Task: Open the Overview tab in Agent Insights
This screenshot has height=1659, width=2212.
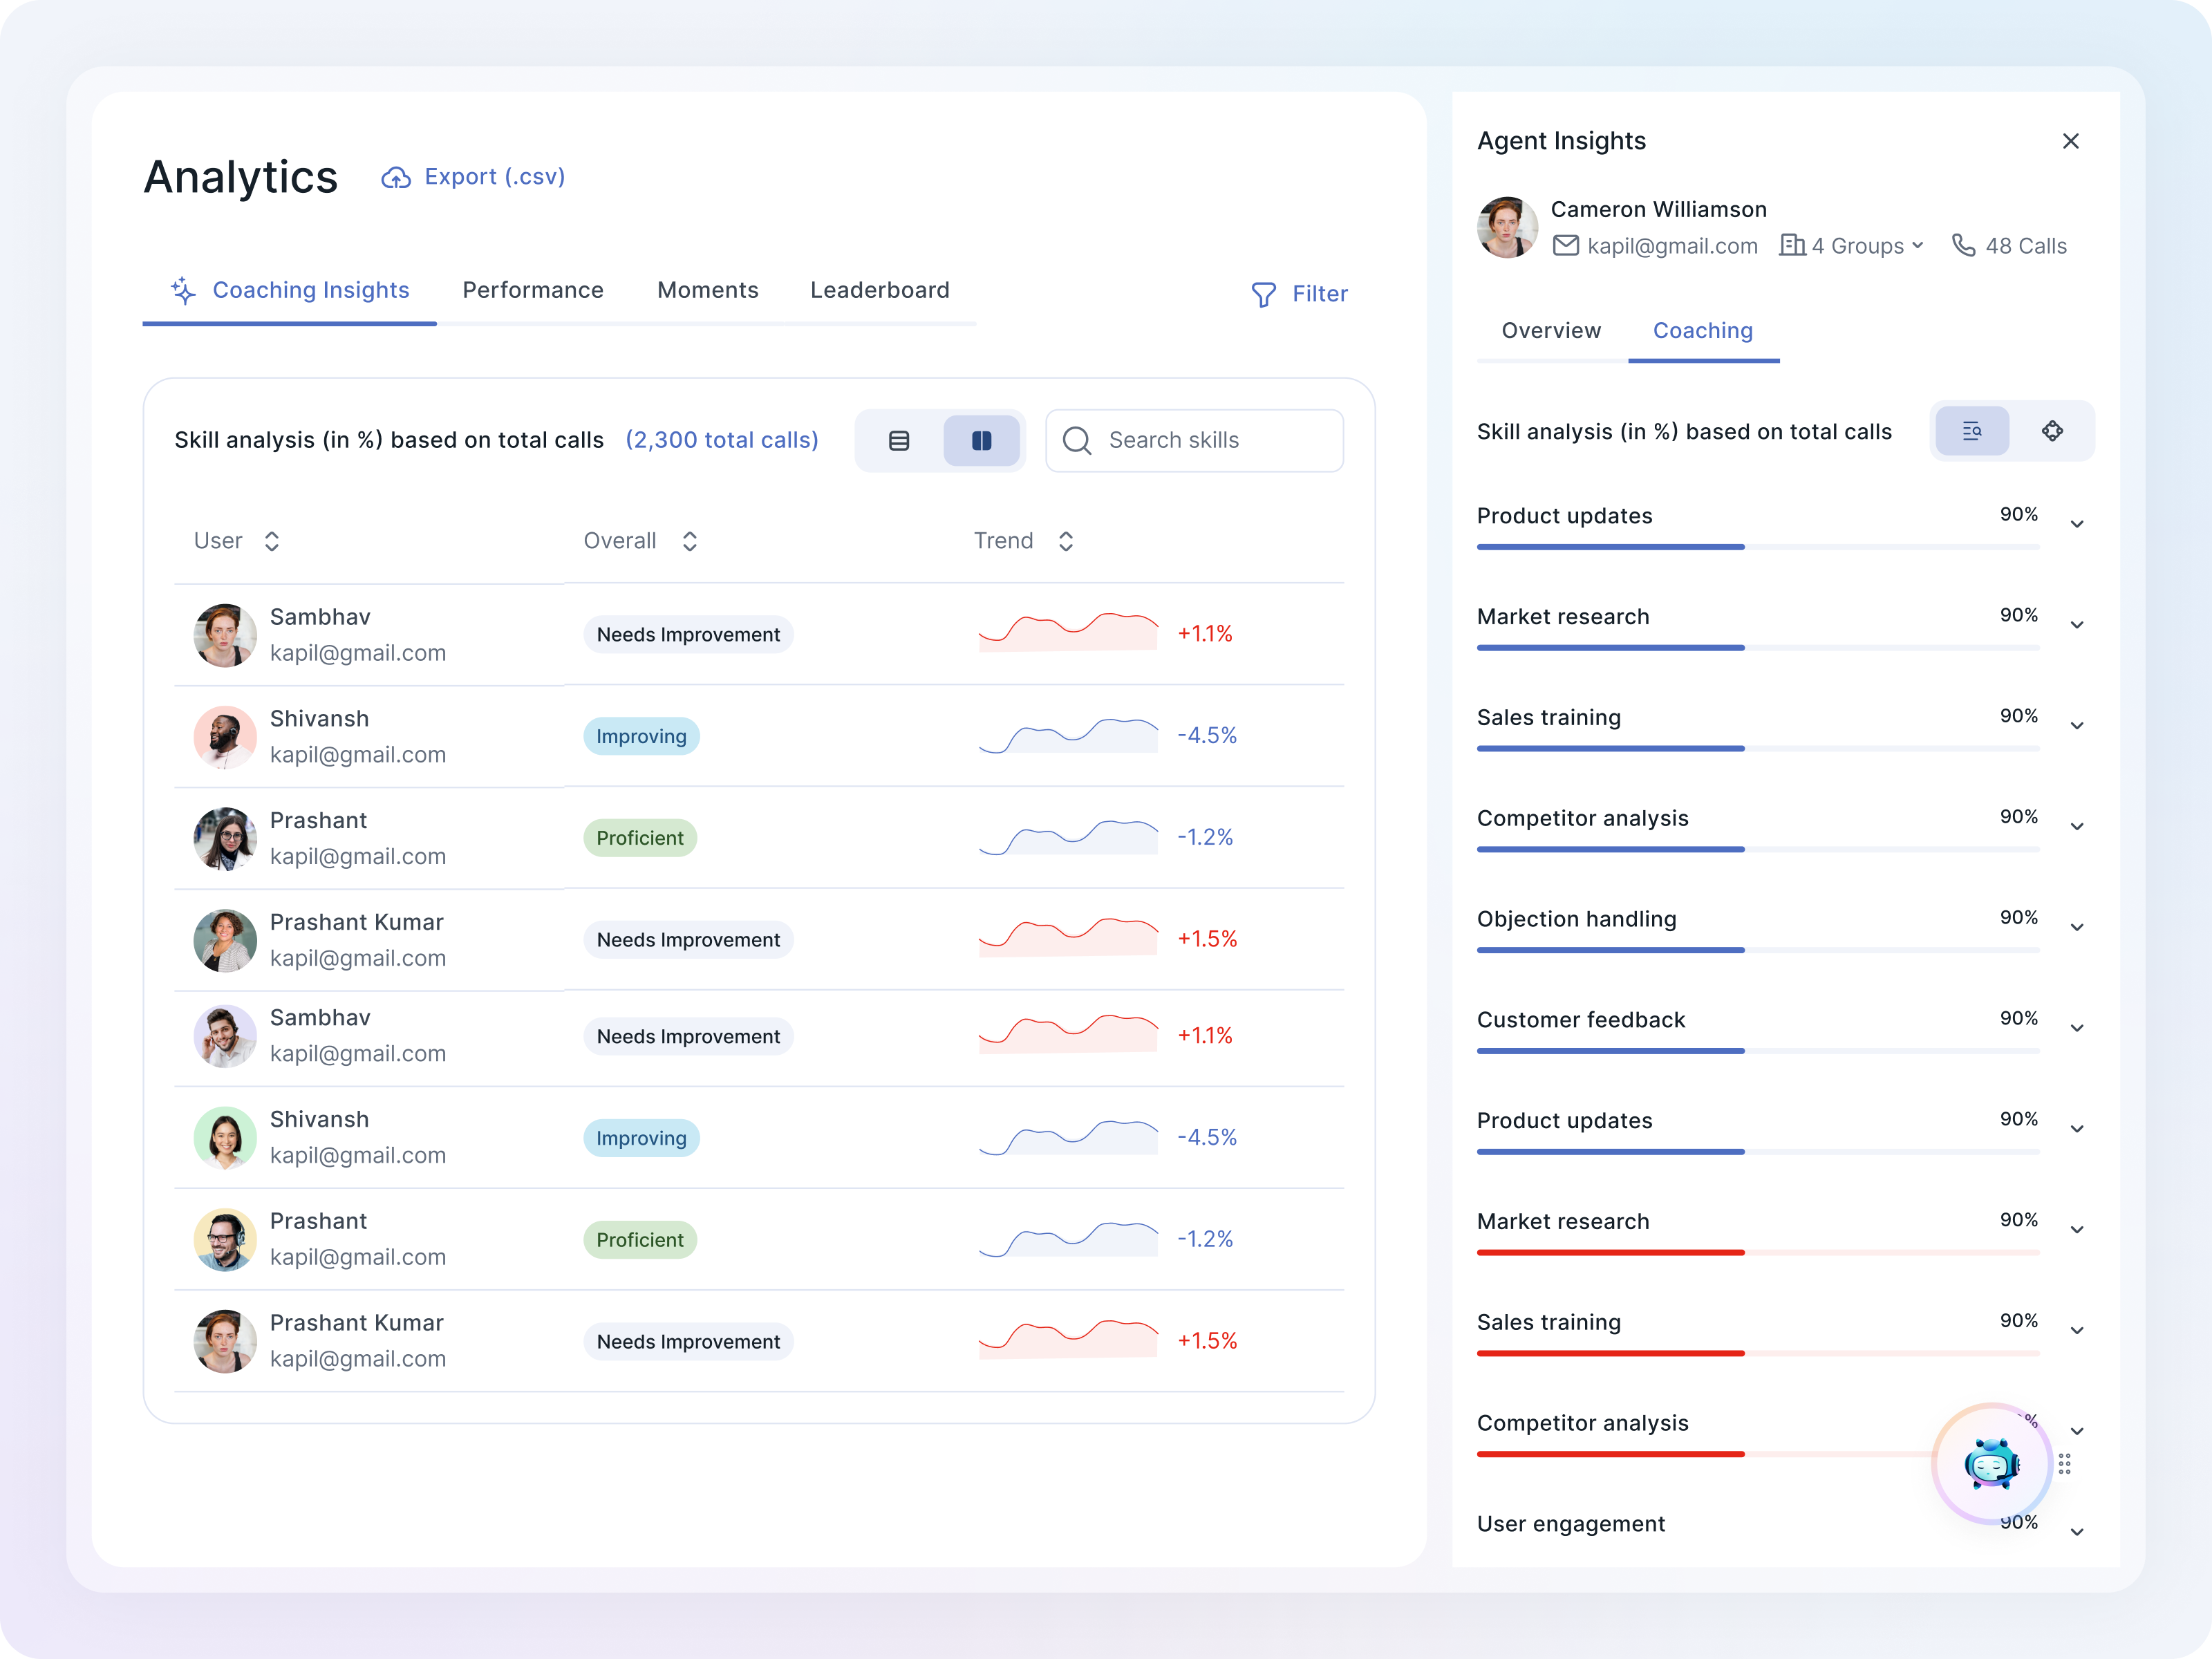Action: point(1550,331)
